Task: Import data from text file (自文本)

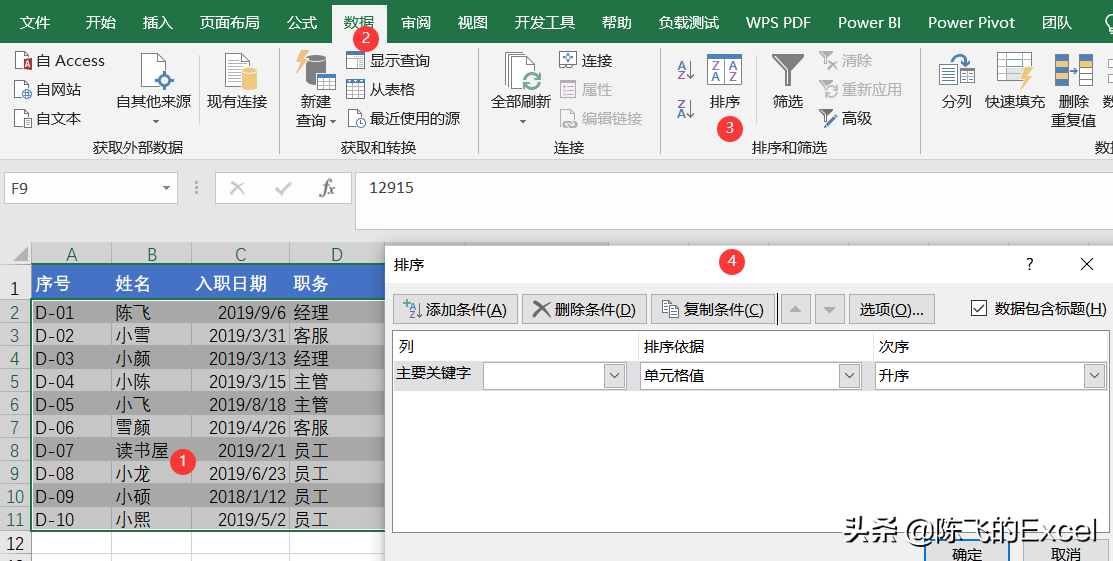Action: 48,119
